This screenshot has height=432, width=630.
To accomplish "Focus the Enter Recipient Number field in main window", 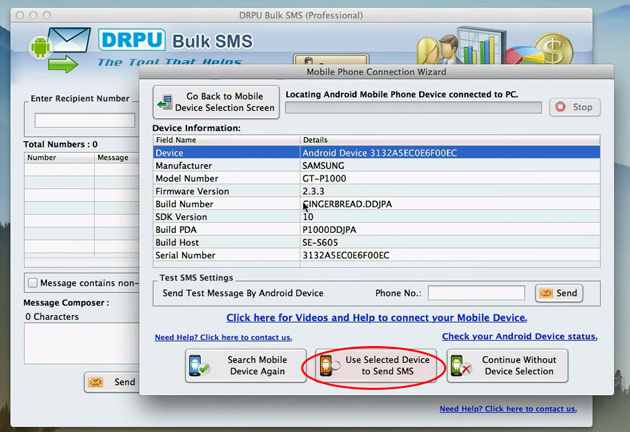I will [x=85, y=120].
